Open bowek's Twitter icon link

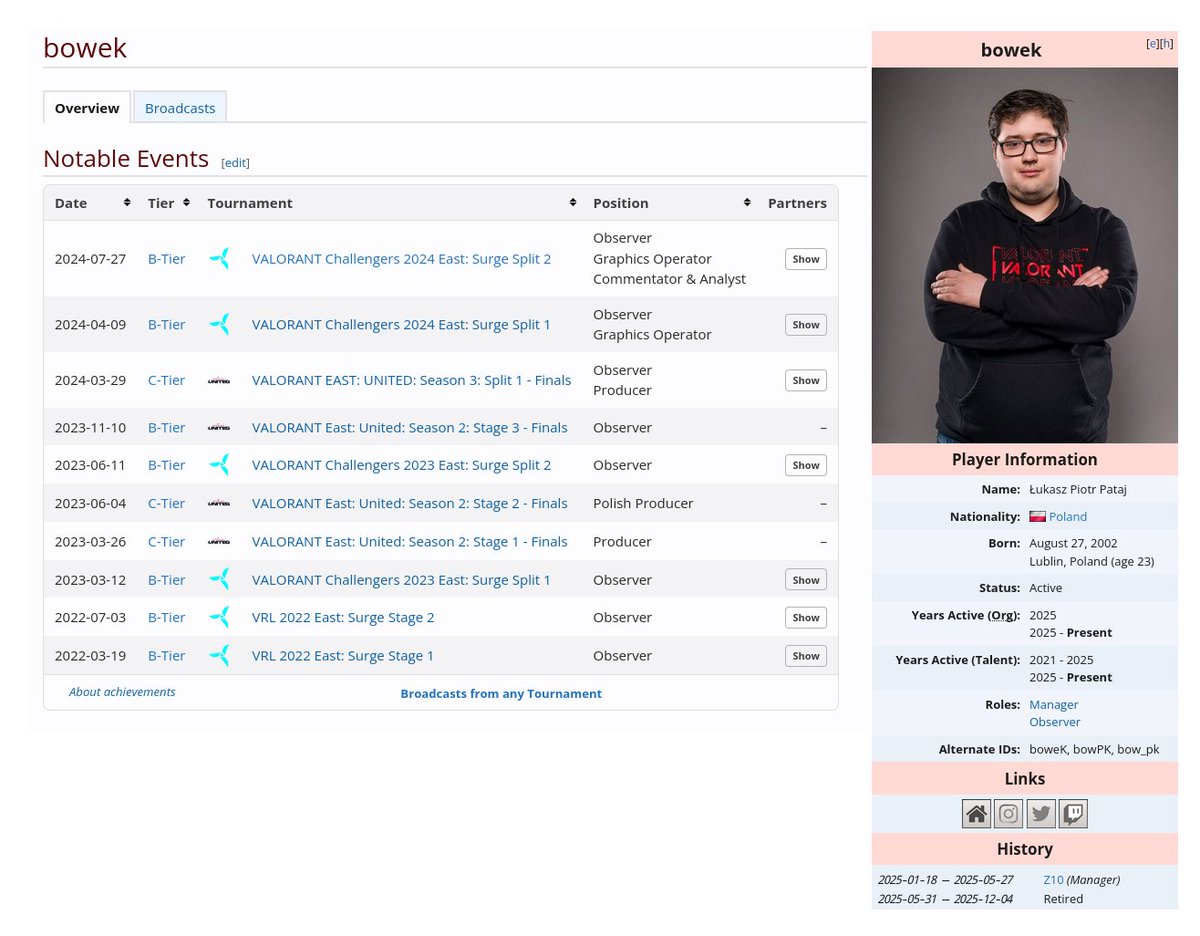click(1041, 814)
